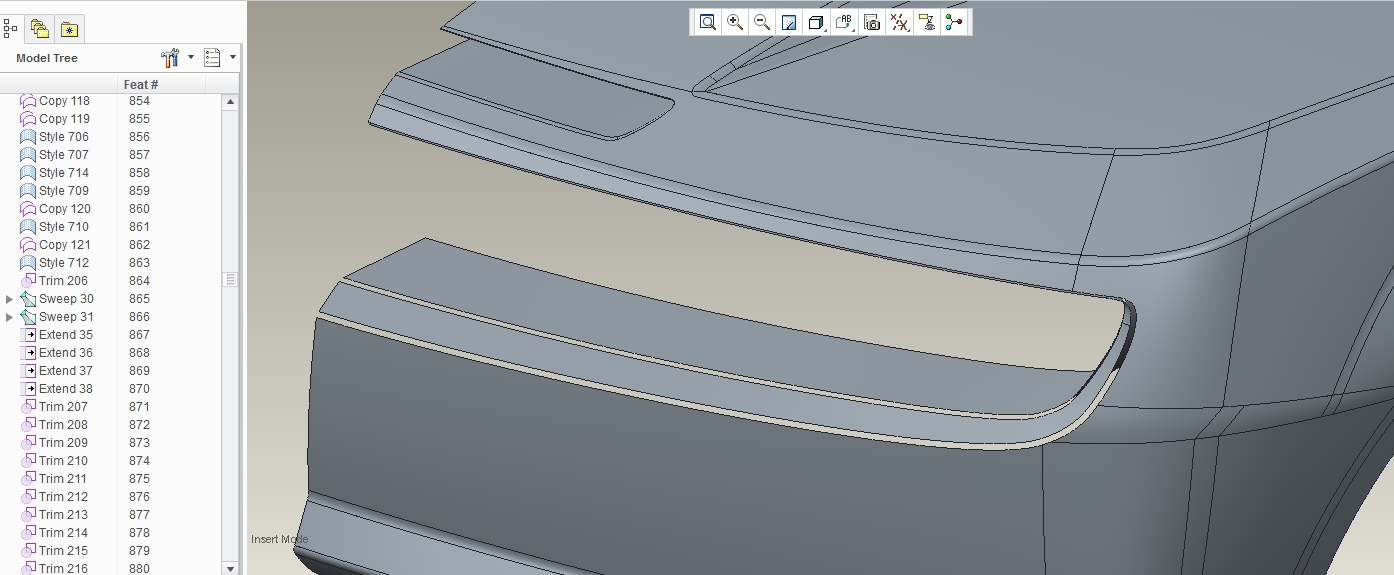Click the Refit view icon
The width and height of the screenshot is (1394, 575).
click(708, 22)
